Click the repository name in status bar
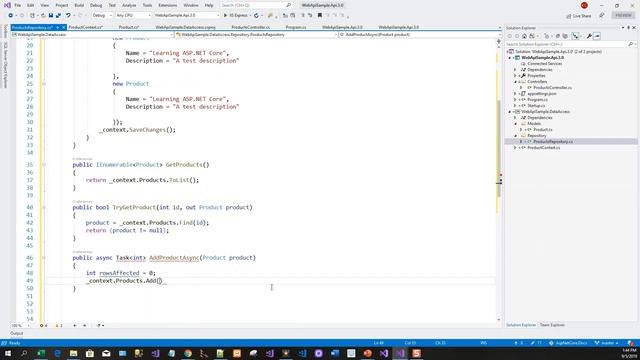 point(568,343)
